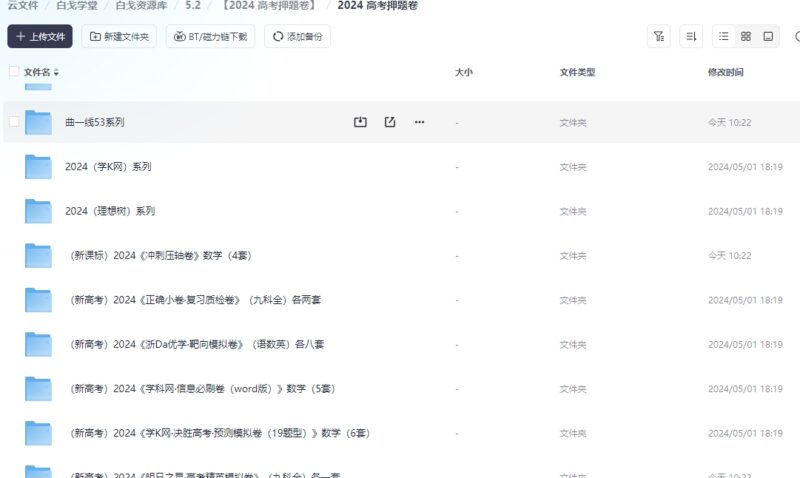This screenshot has height=478, width=800.
Task: Tick the checkbox for 曲一线53系列
Action: (14, 121)
